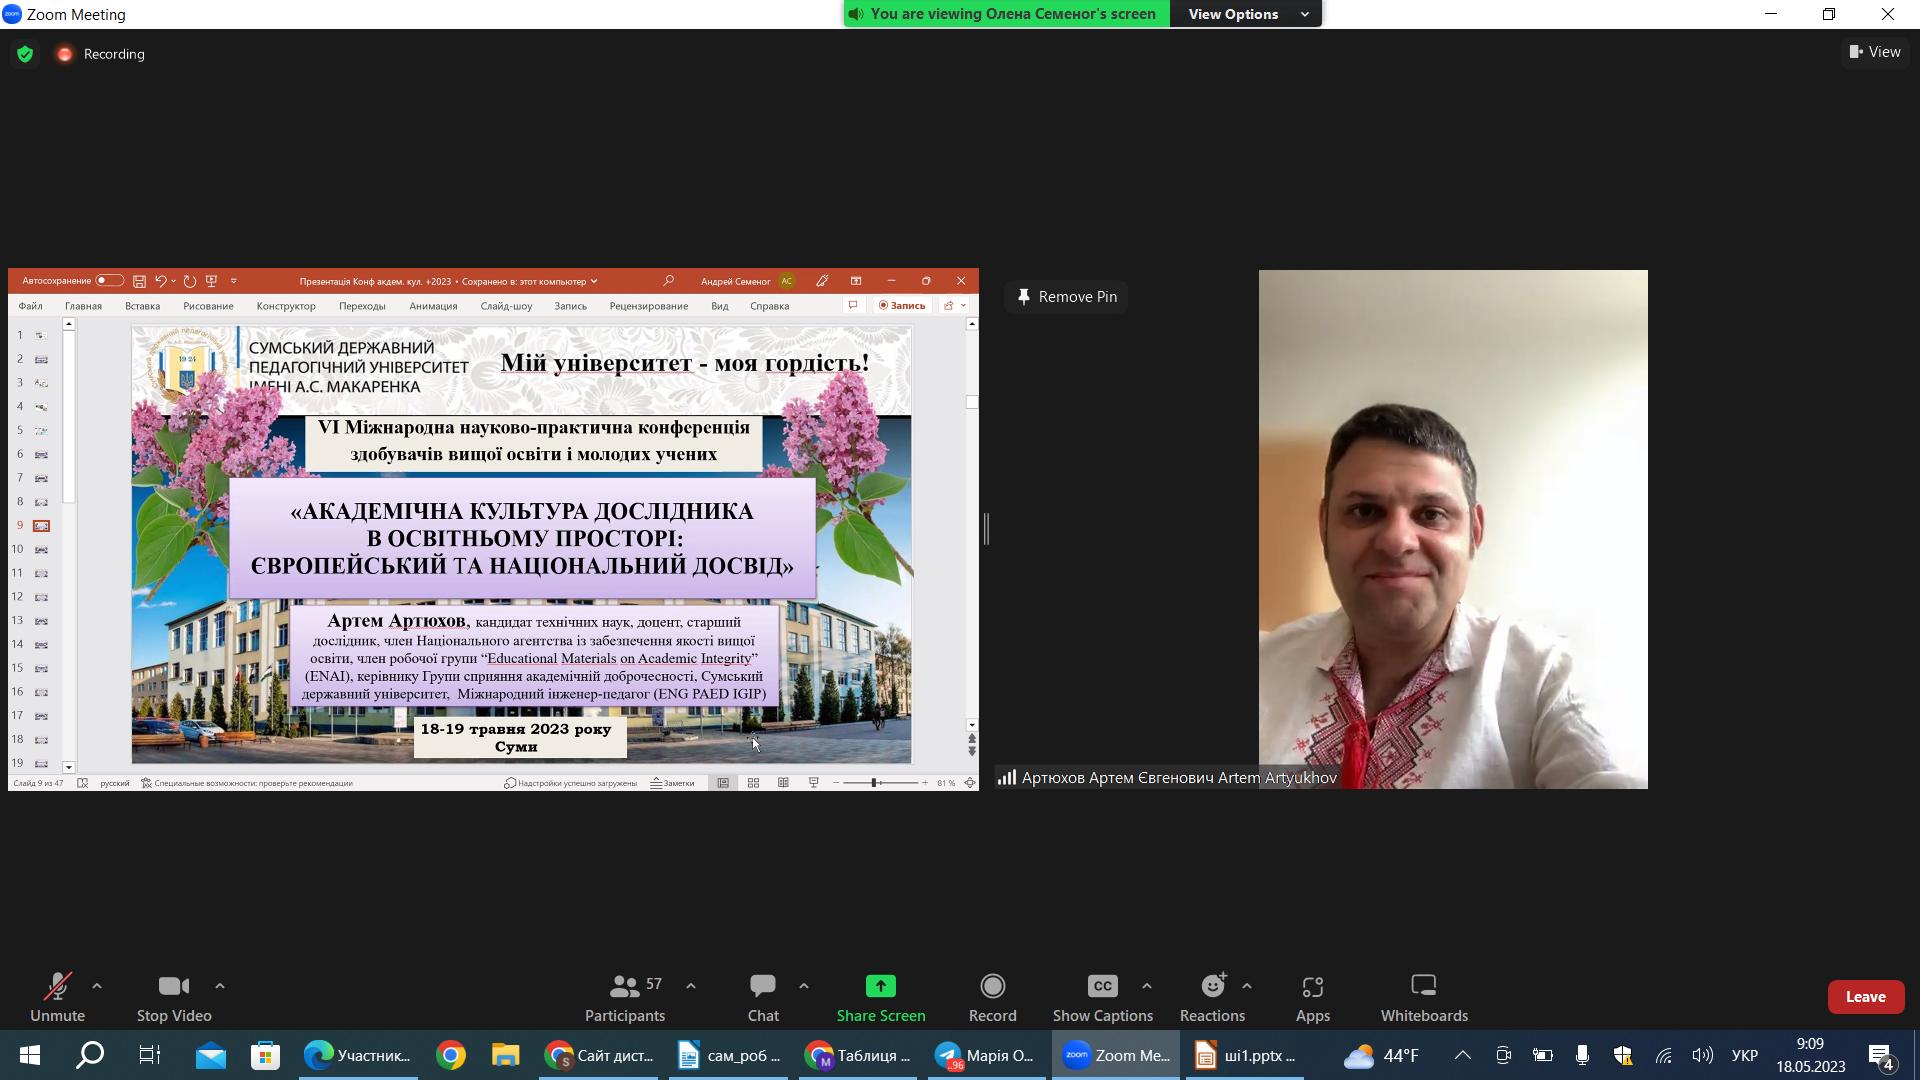
Task: Expand audio settings arrow beside Unmute
Action: (97, 986)
